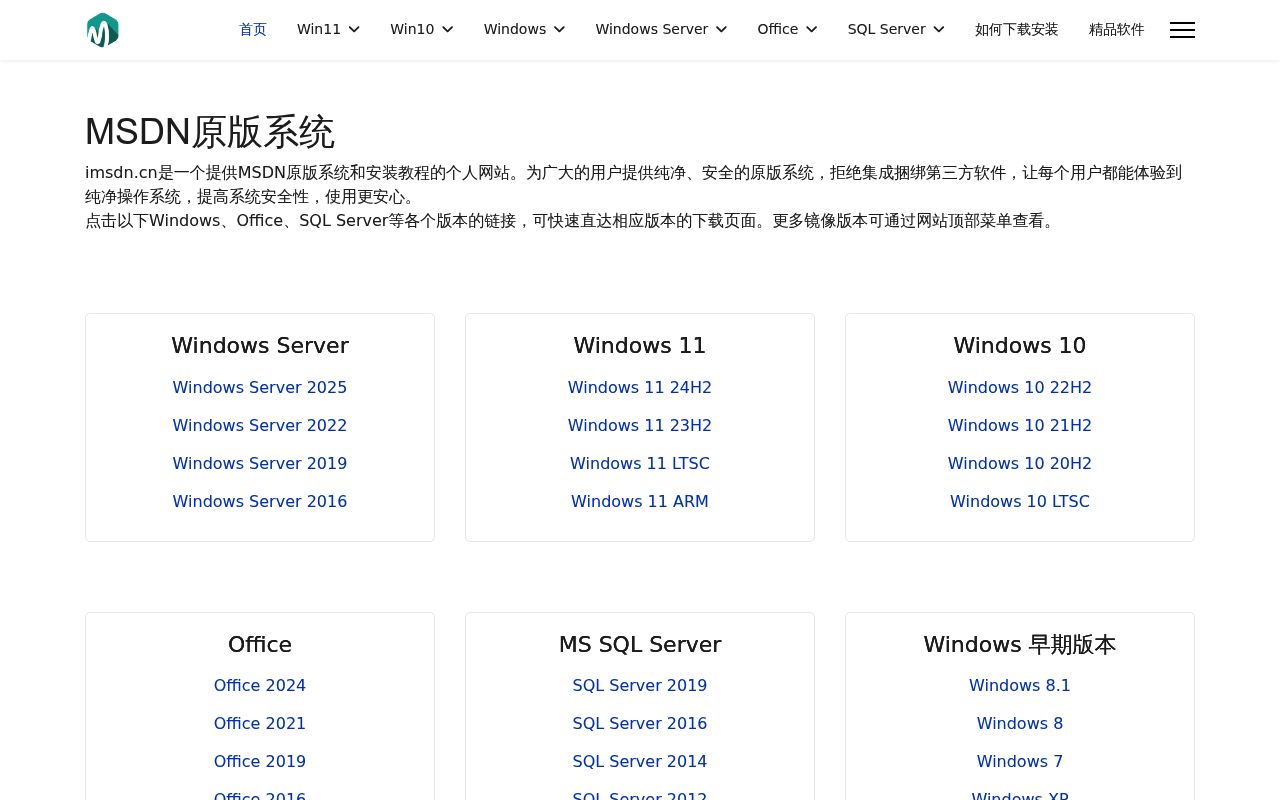Open SQL Server 2014 link
This screenshot has width=1280, height=800.
[640, 762]
